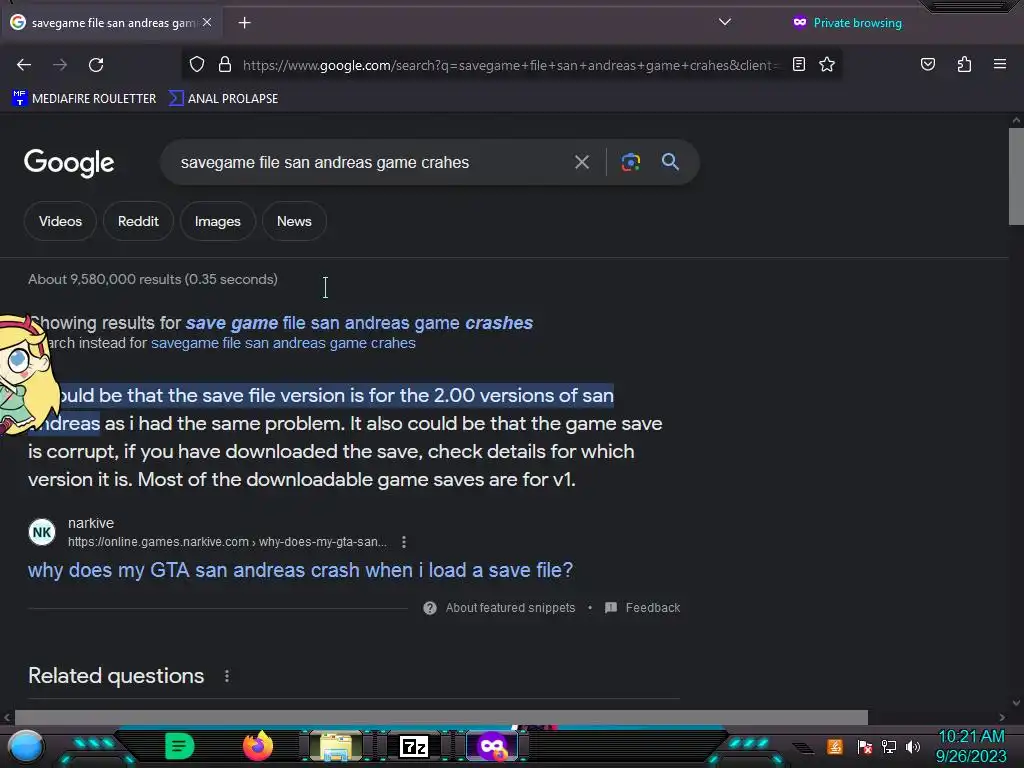The height and width of the screenshot is (768, 1024).
Task: Filter results by Images
Action: (217, 221)
